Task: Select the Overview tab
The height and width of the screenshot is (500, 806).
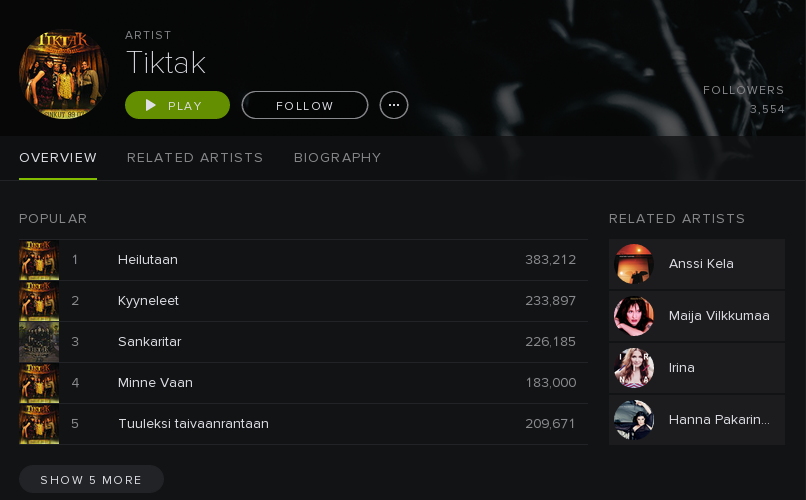Action: 58,158
